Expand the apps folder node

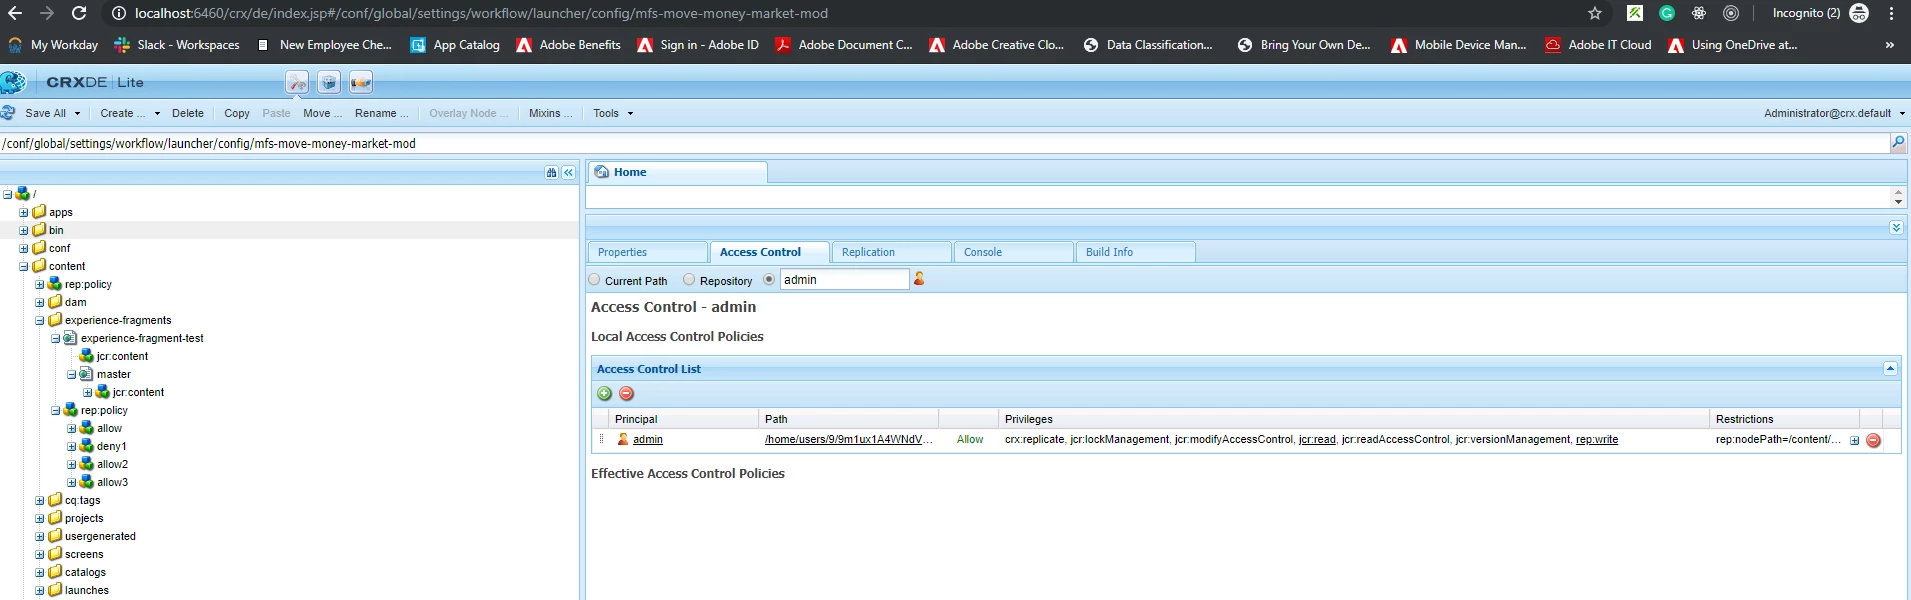pyautogui.click(x=24, y=212)
